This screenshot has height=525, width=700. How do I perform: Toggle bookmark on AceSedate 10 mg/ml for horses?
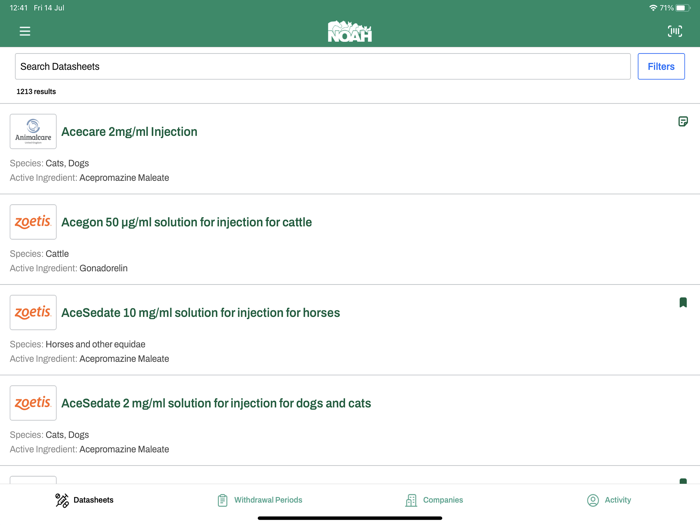click(x=683, y=303)
